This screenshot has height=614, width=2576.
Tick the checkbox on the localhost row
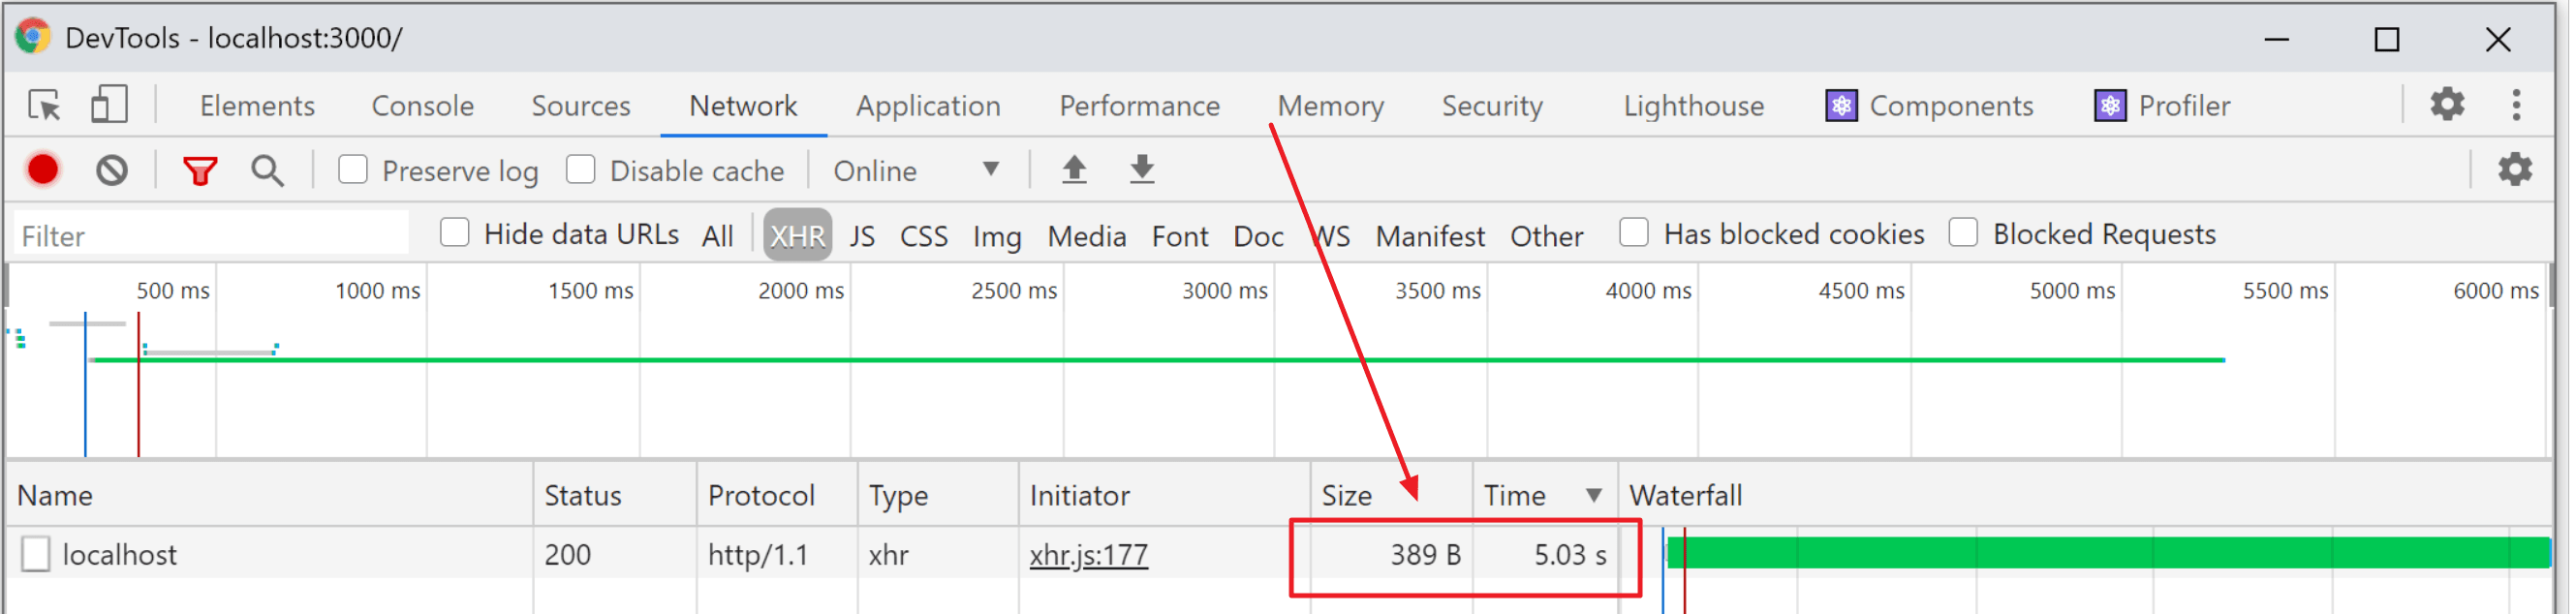point(36,554)
